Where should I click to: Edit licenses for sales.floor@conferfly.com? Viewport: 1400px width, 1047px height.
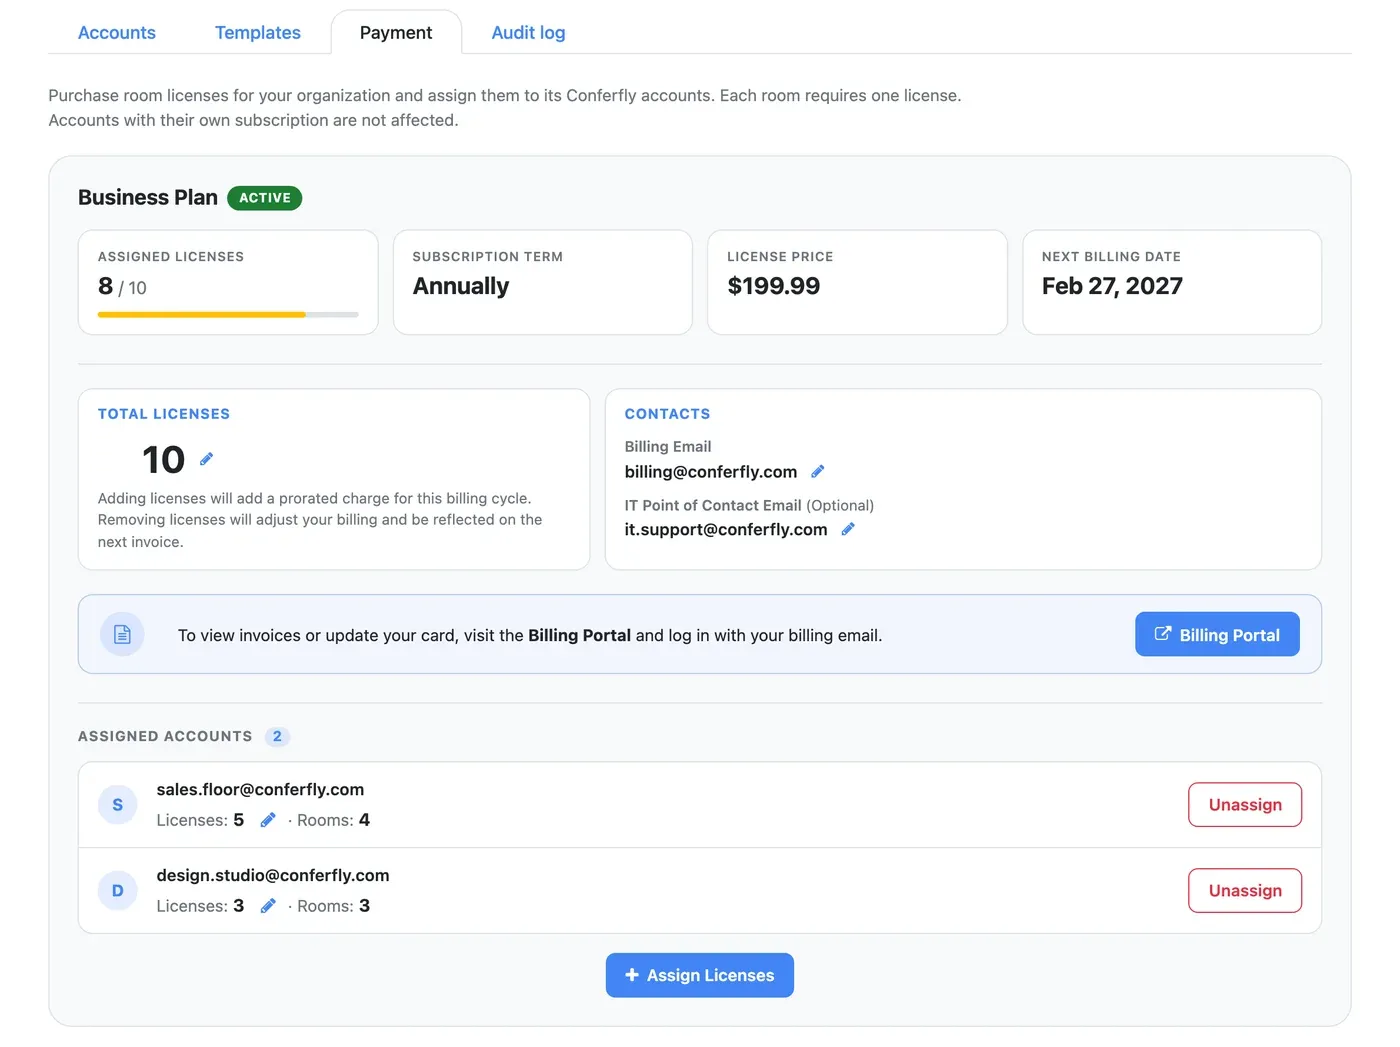[268, 820]
